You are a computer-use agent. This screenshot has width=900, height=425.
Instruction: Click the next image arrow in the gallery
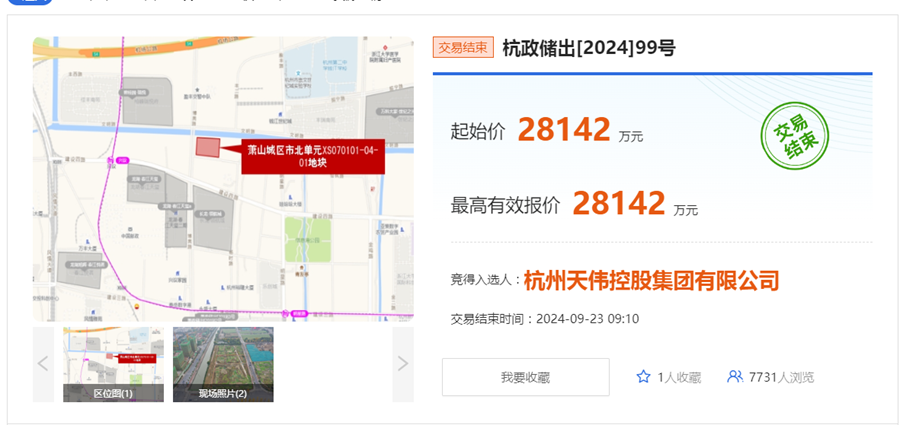[402, 364]
